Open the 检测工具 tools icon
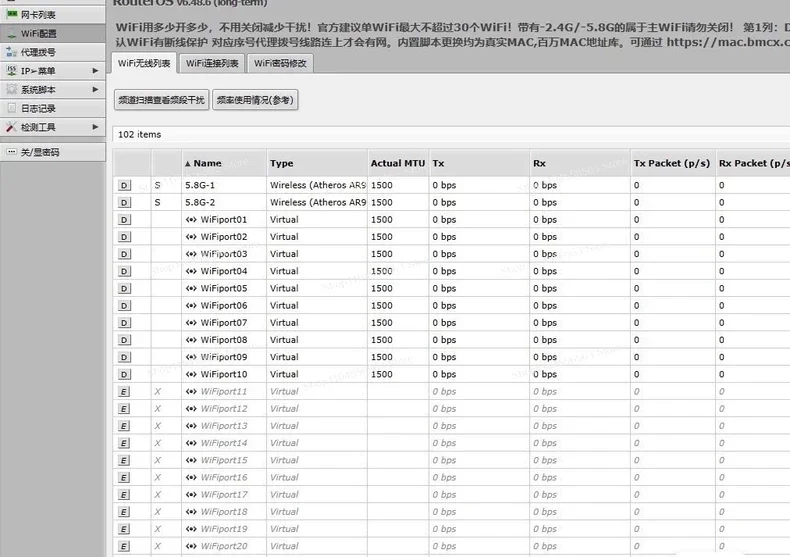 click(x=12, y=127)
